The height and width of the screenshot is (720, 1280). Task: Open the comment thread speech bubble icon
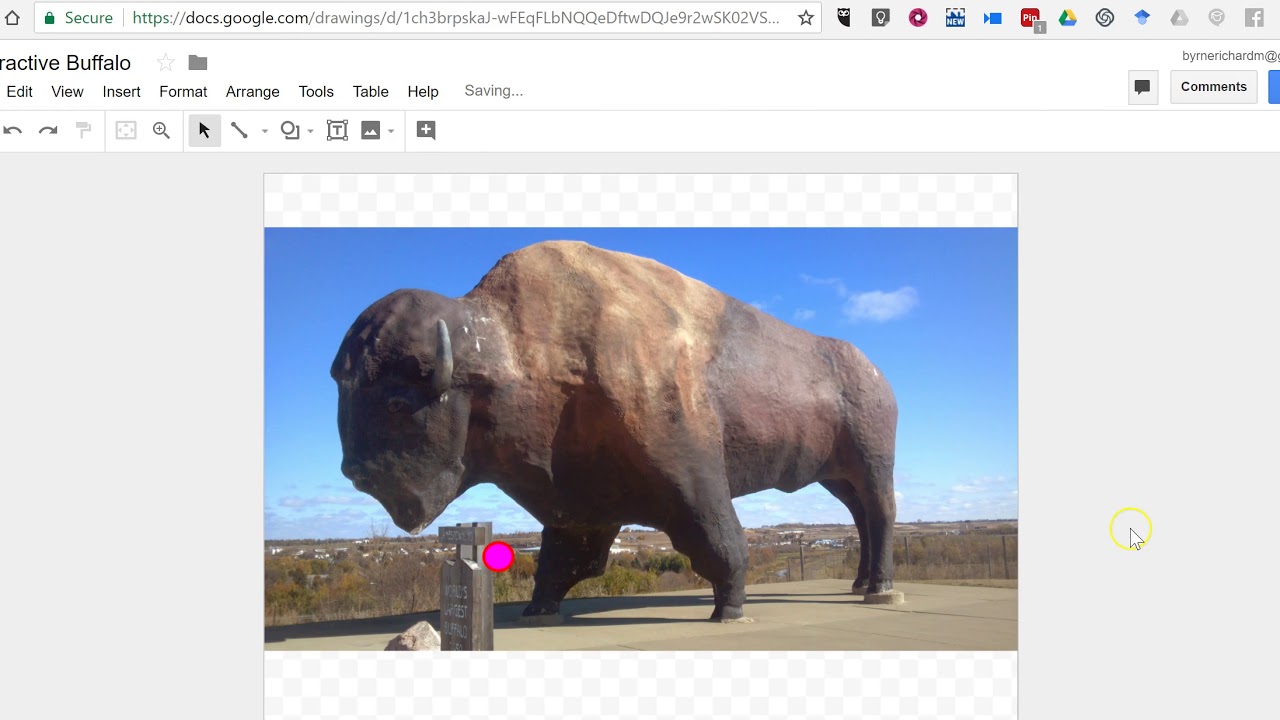coord(1142,87)
